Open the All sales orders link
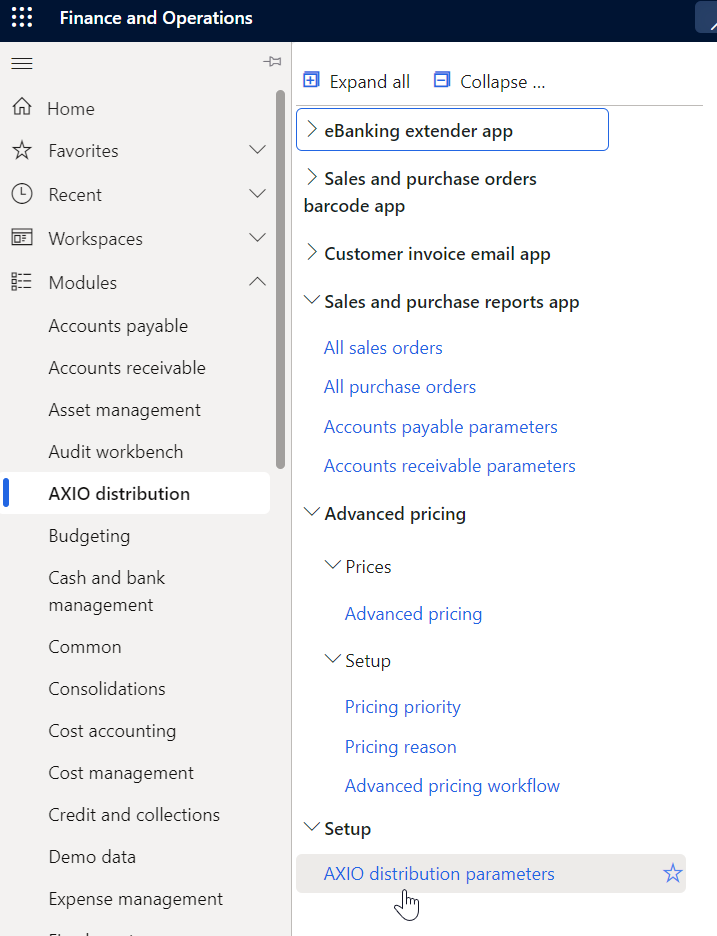 (383, 347)
